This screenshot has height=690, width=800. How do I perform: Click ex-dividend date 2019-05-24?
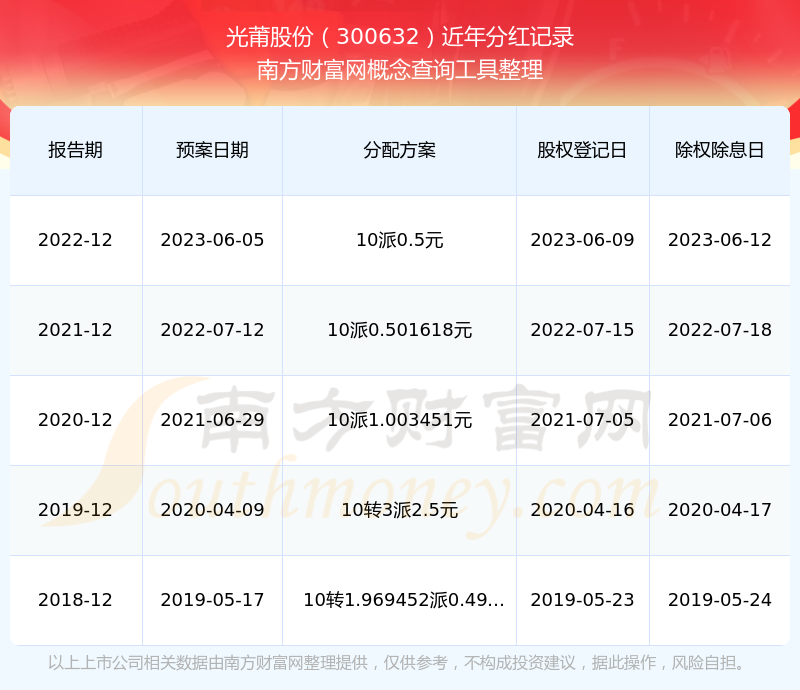click(719, 600)
